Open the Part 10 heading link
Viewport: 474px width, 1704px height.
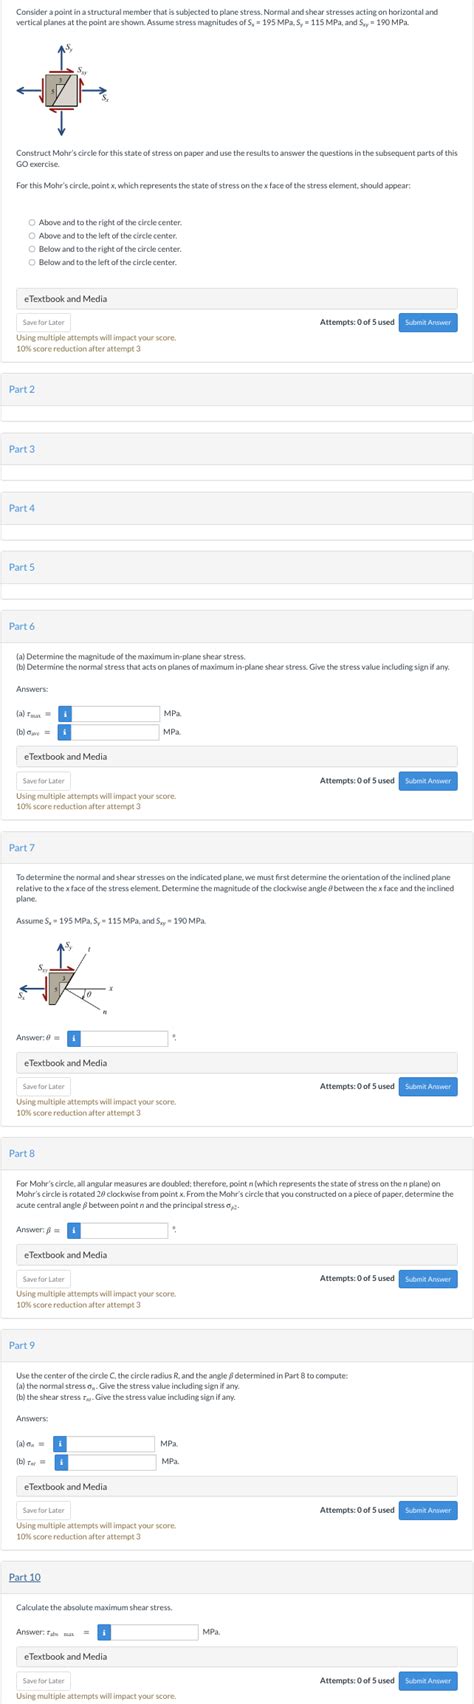[25, 1577]
